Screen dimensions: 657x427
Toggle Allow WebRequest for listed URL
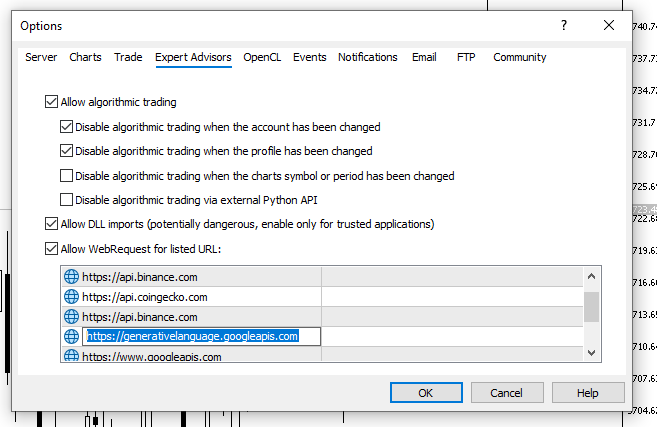coord(51,248)
